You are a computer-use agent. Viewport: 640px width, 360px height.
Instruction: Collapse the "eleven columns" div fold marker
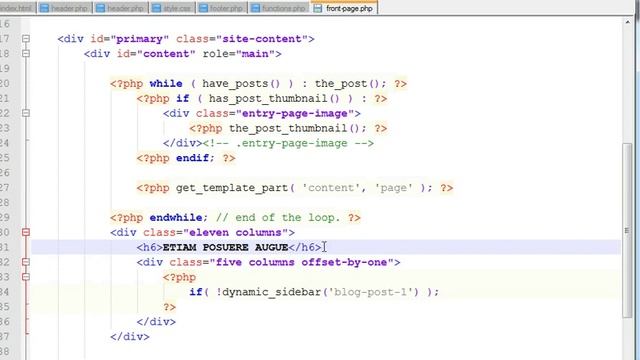coord(26,232)
